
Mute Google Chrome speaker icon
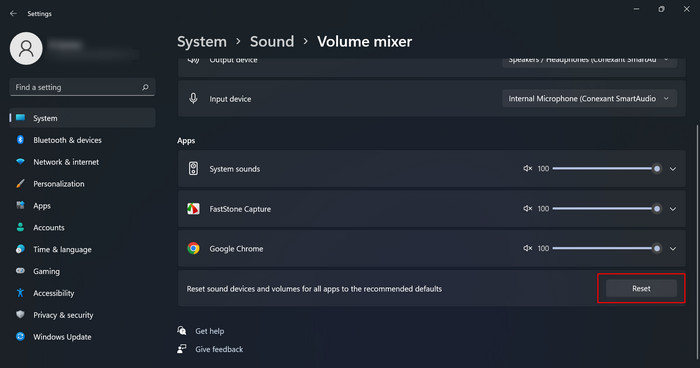pyautogui.click(x=528, y=248)
